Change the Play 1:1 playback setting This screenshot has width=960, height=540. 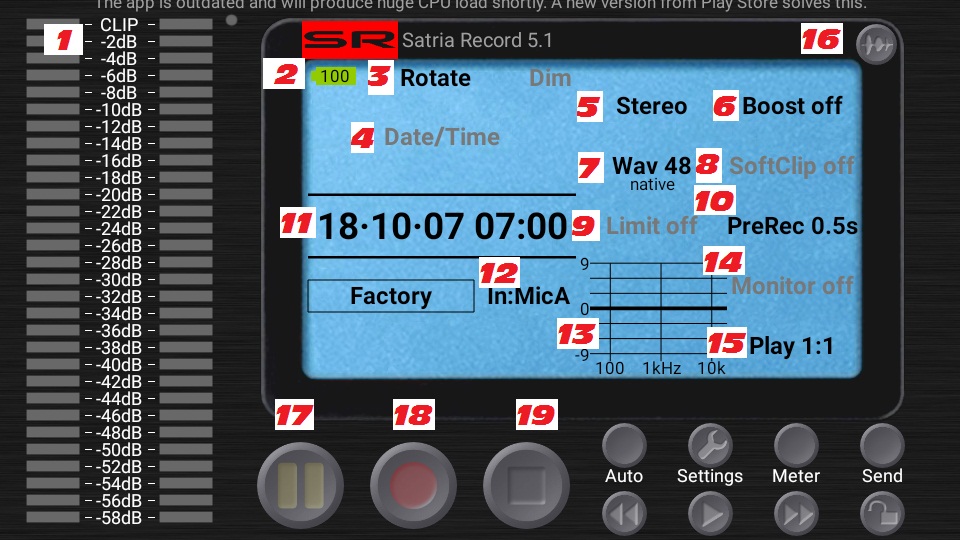[x=791, y=347]
